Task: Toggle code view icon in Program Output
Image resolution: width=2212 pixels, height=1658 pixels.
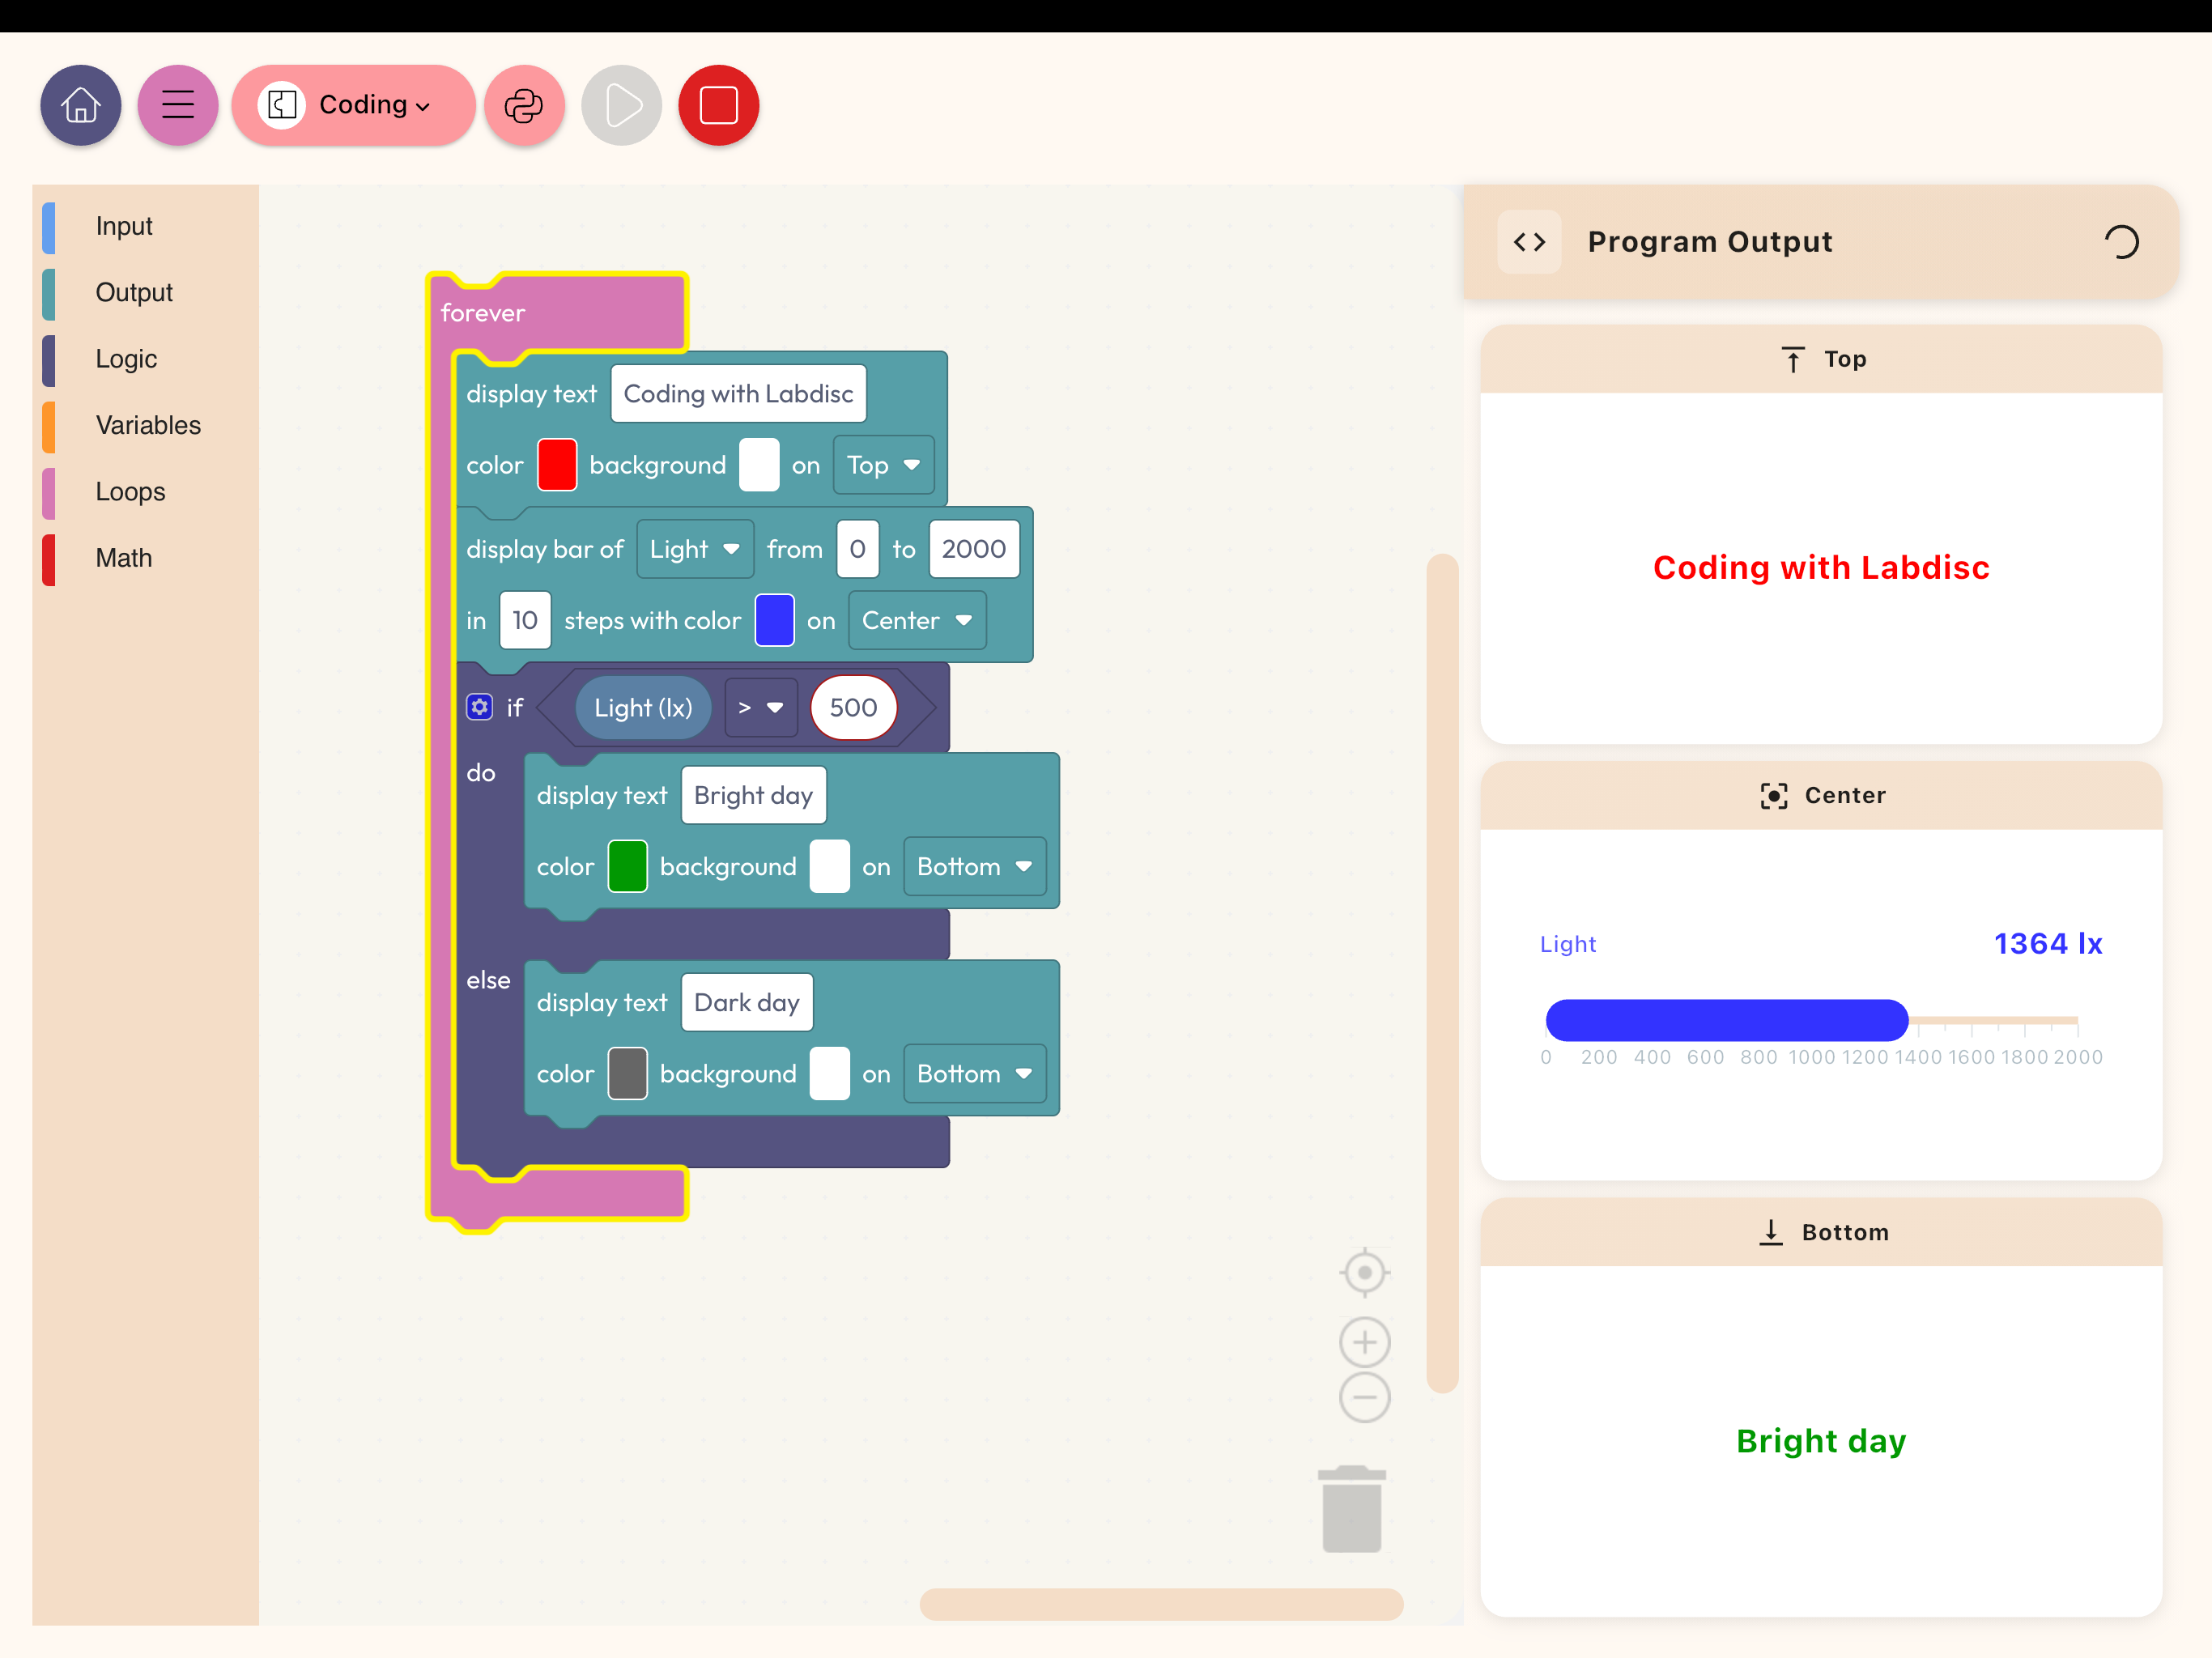Action: click(1529, 241)
